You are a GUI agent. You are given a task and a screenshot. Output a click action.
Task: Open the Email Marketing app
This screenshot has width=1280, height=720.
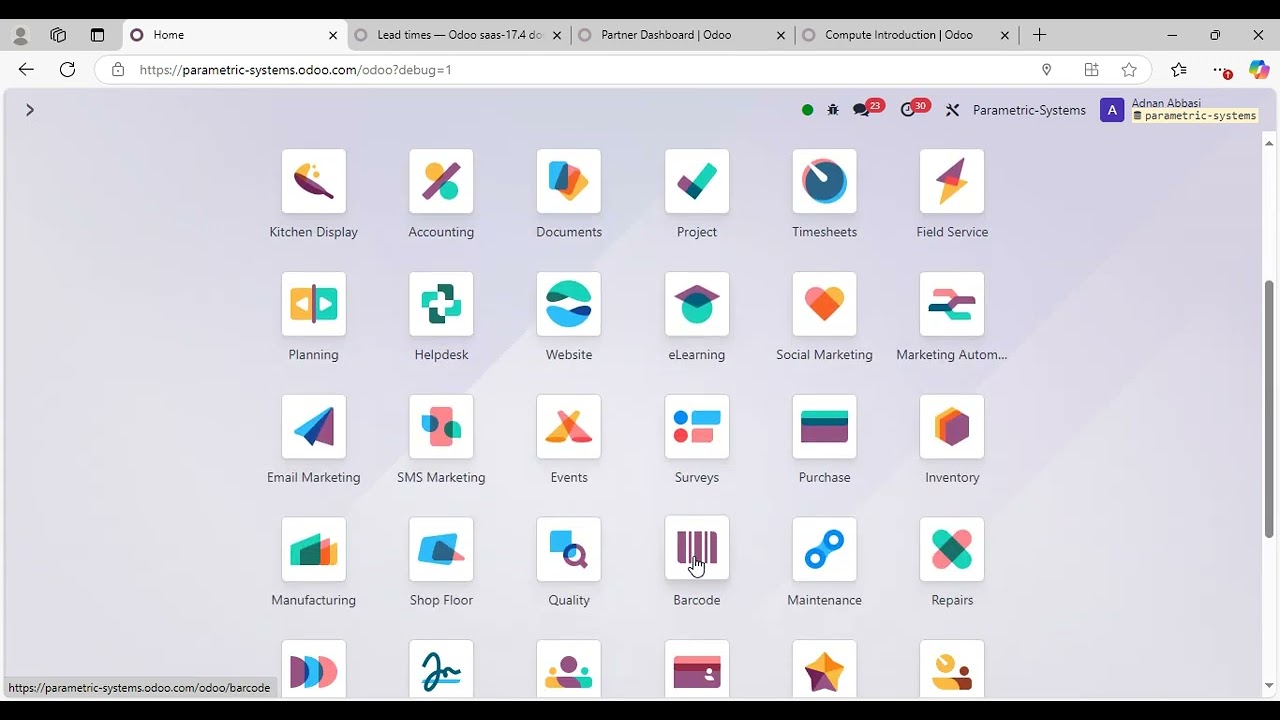(314, 427)
